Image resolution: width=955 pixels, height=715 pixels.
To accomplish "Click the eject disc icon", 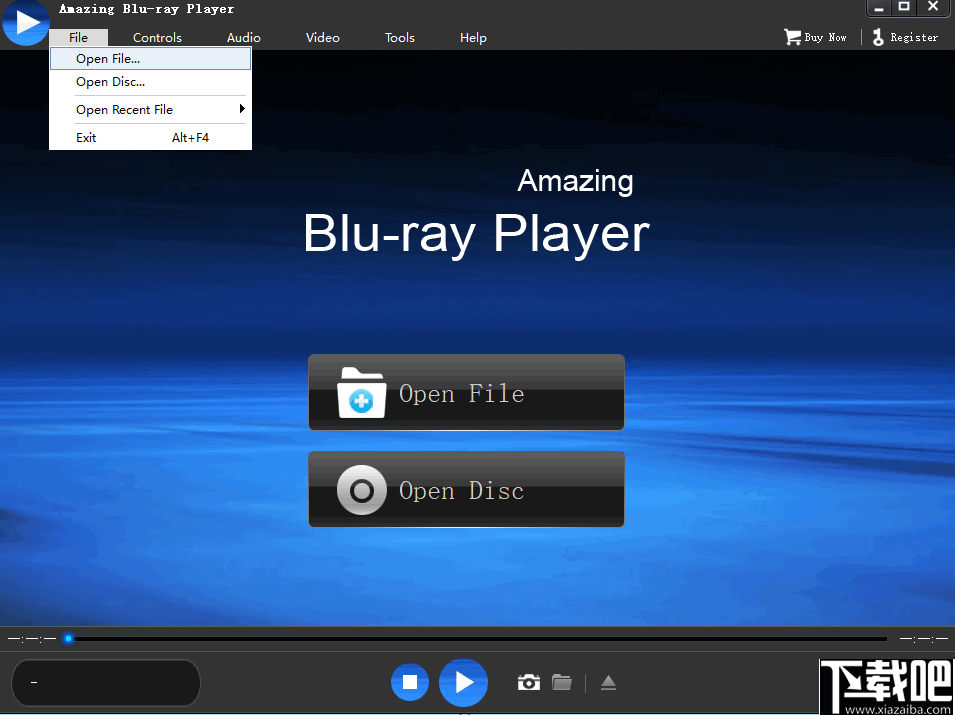I will (609, 682).
